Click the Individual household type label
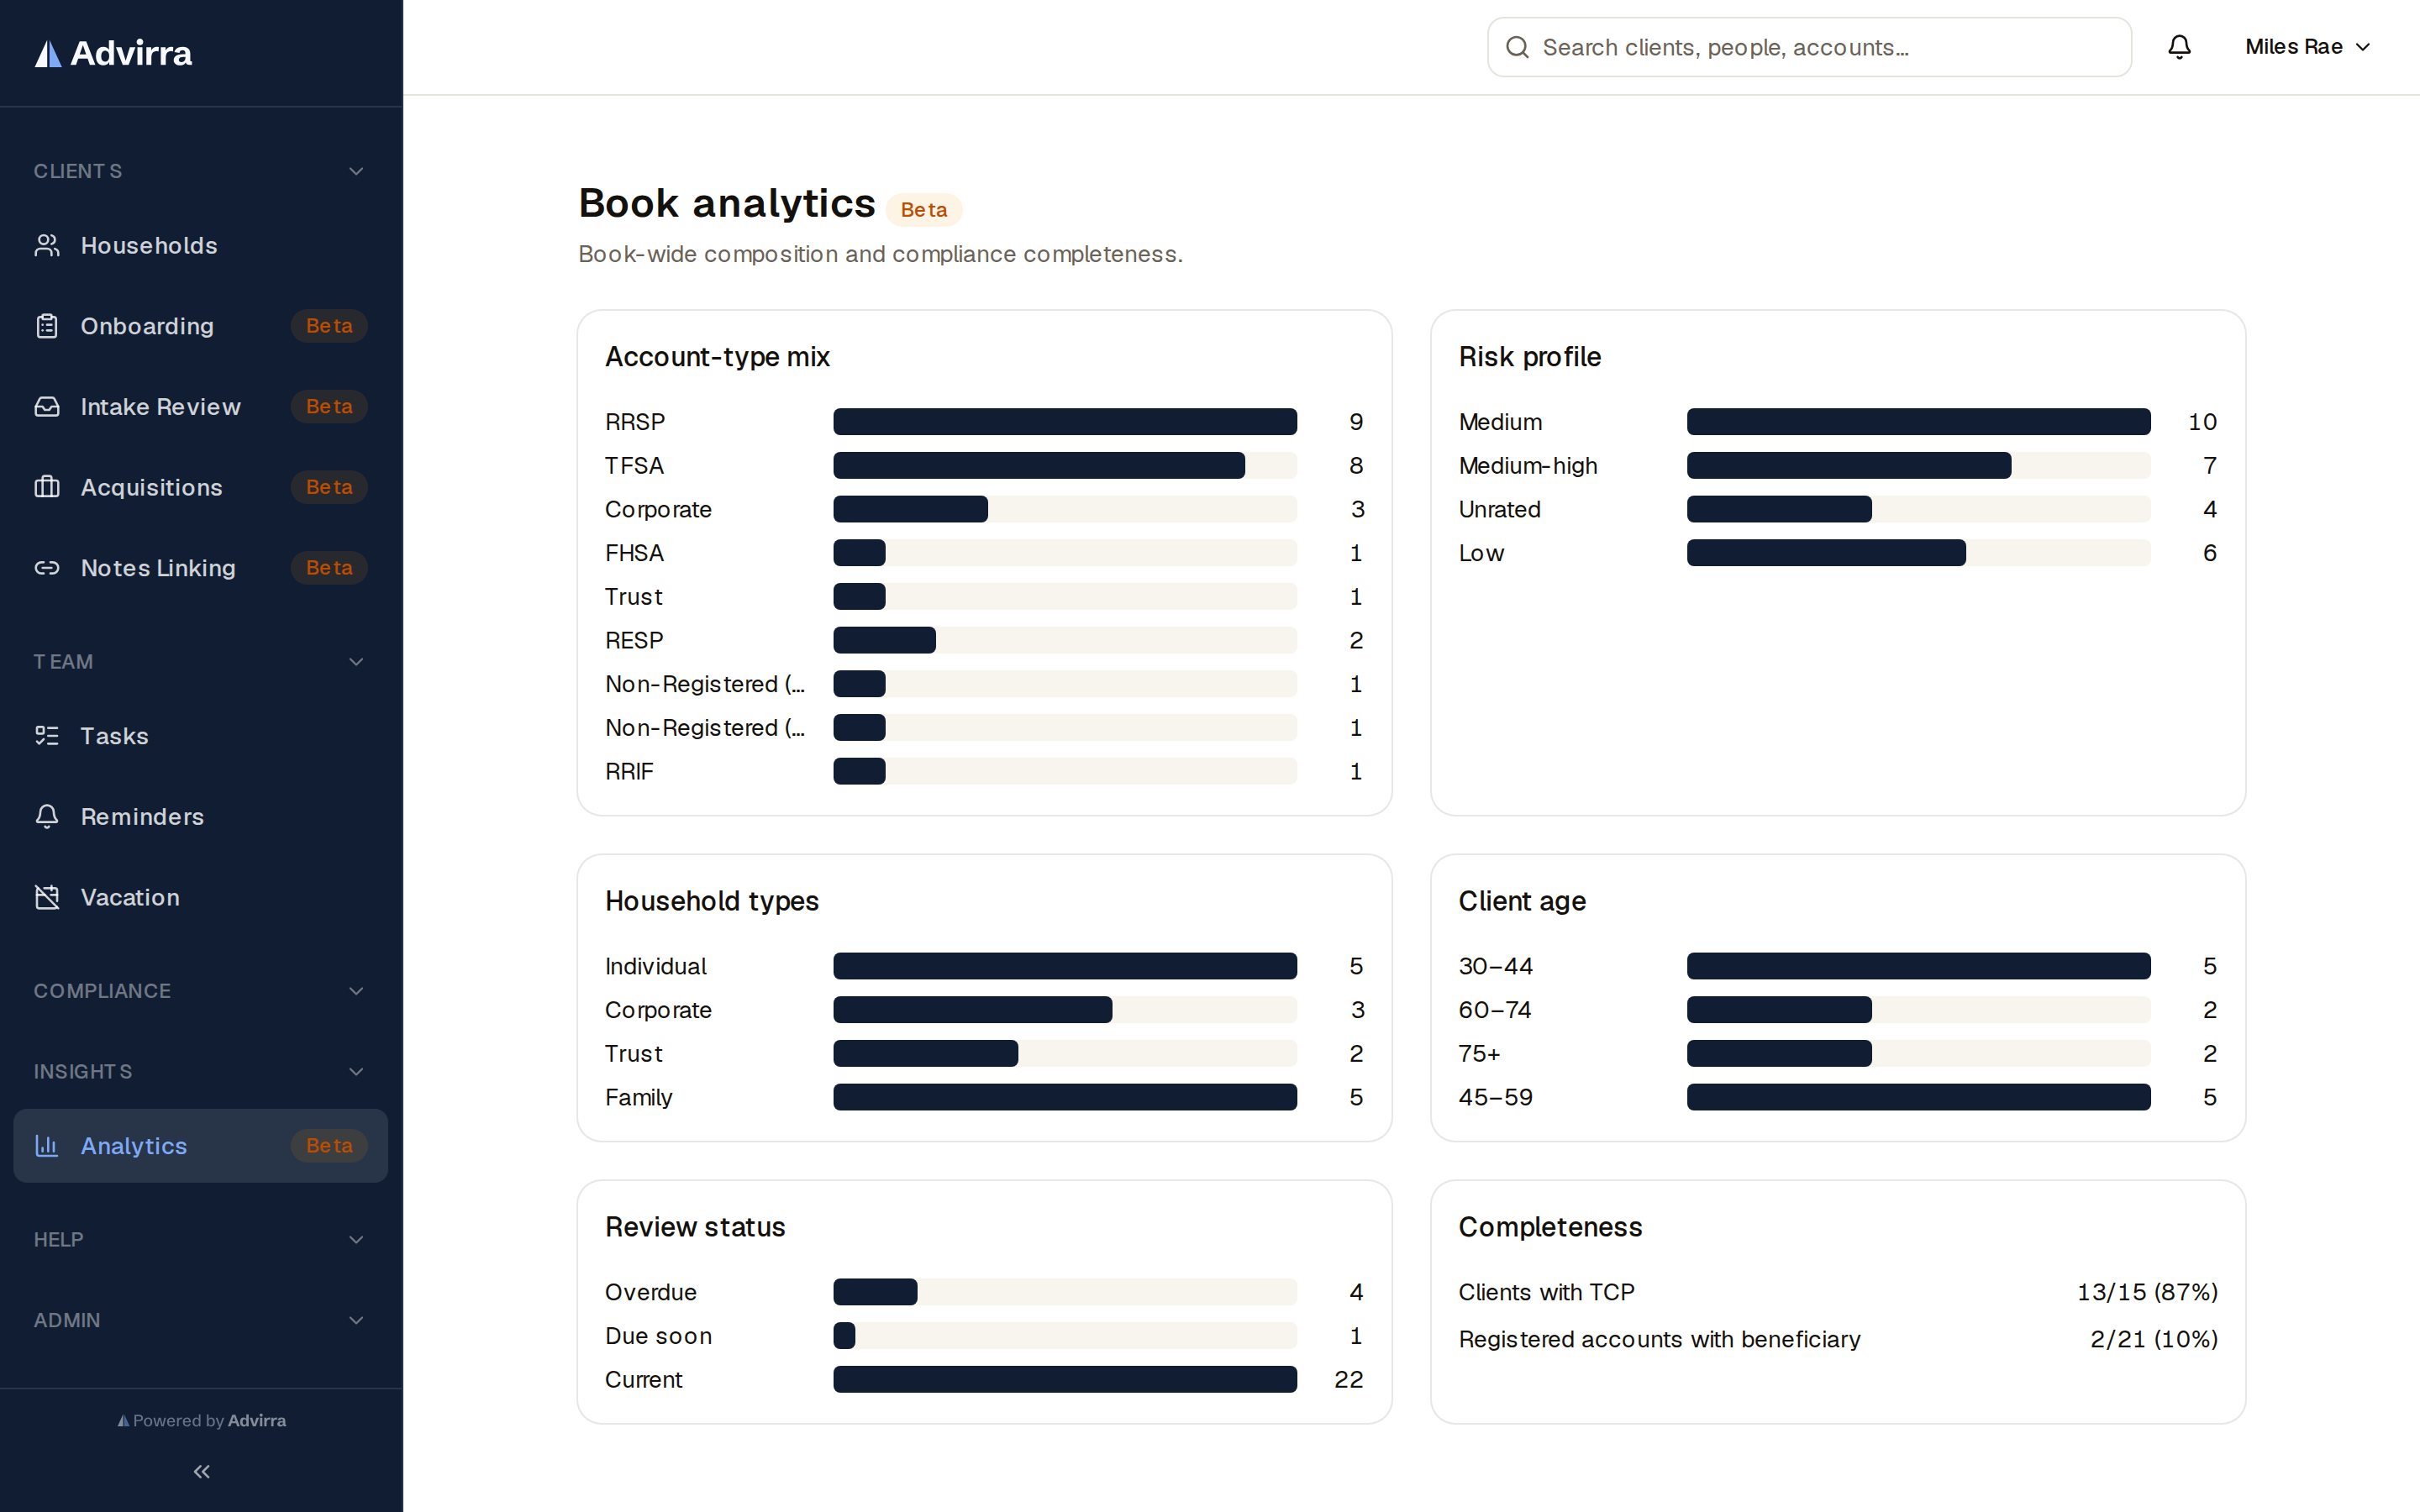2420x1512 pixels. point(655,966)
